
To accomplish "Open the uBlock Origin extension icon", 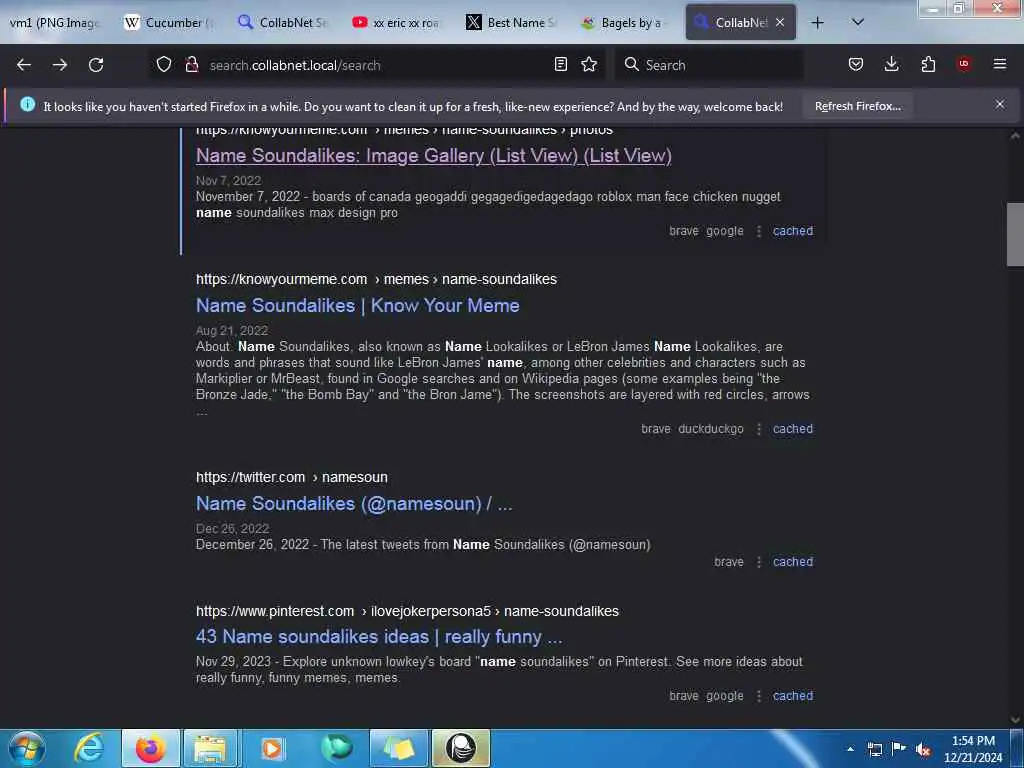I will coord(964,64).
